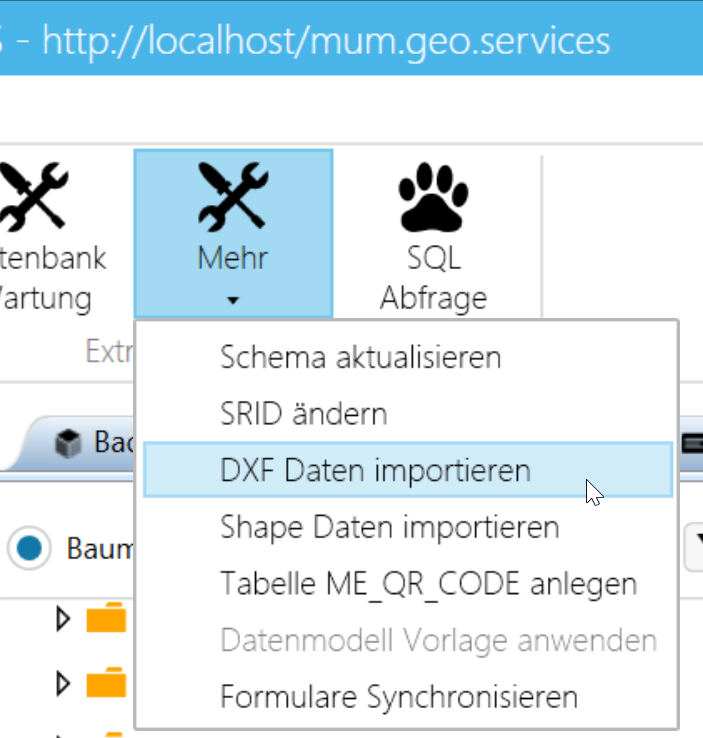Screen dimensions: 703x738
Task: Open SQL Abfrage paw icon
Action: [x=433, y=195]
